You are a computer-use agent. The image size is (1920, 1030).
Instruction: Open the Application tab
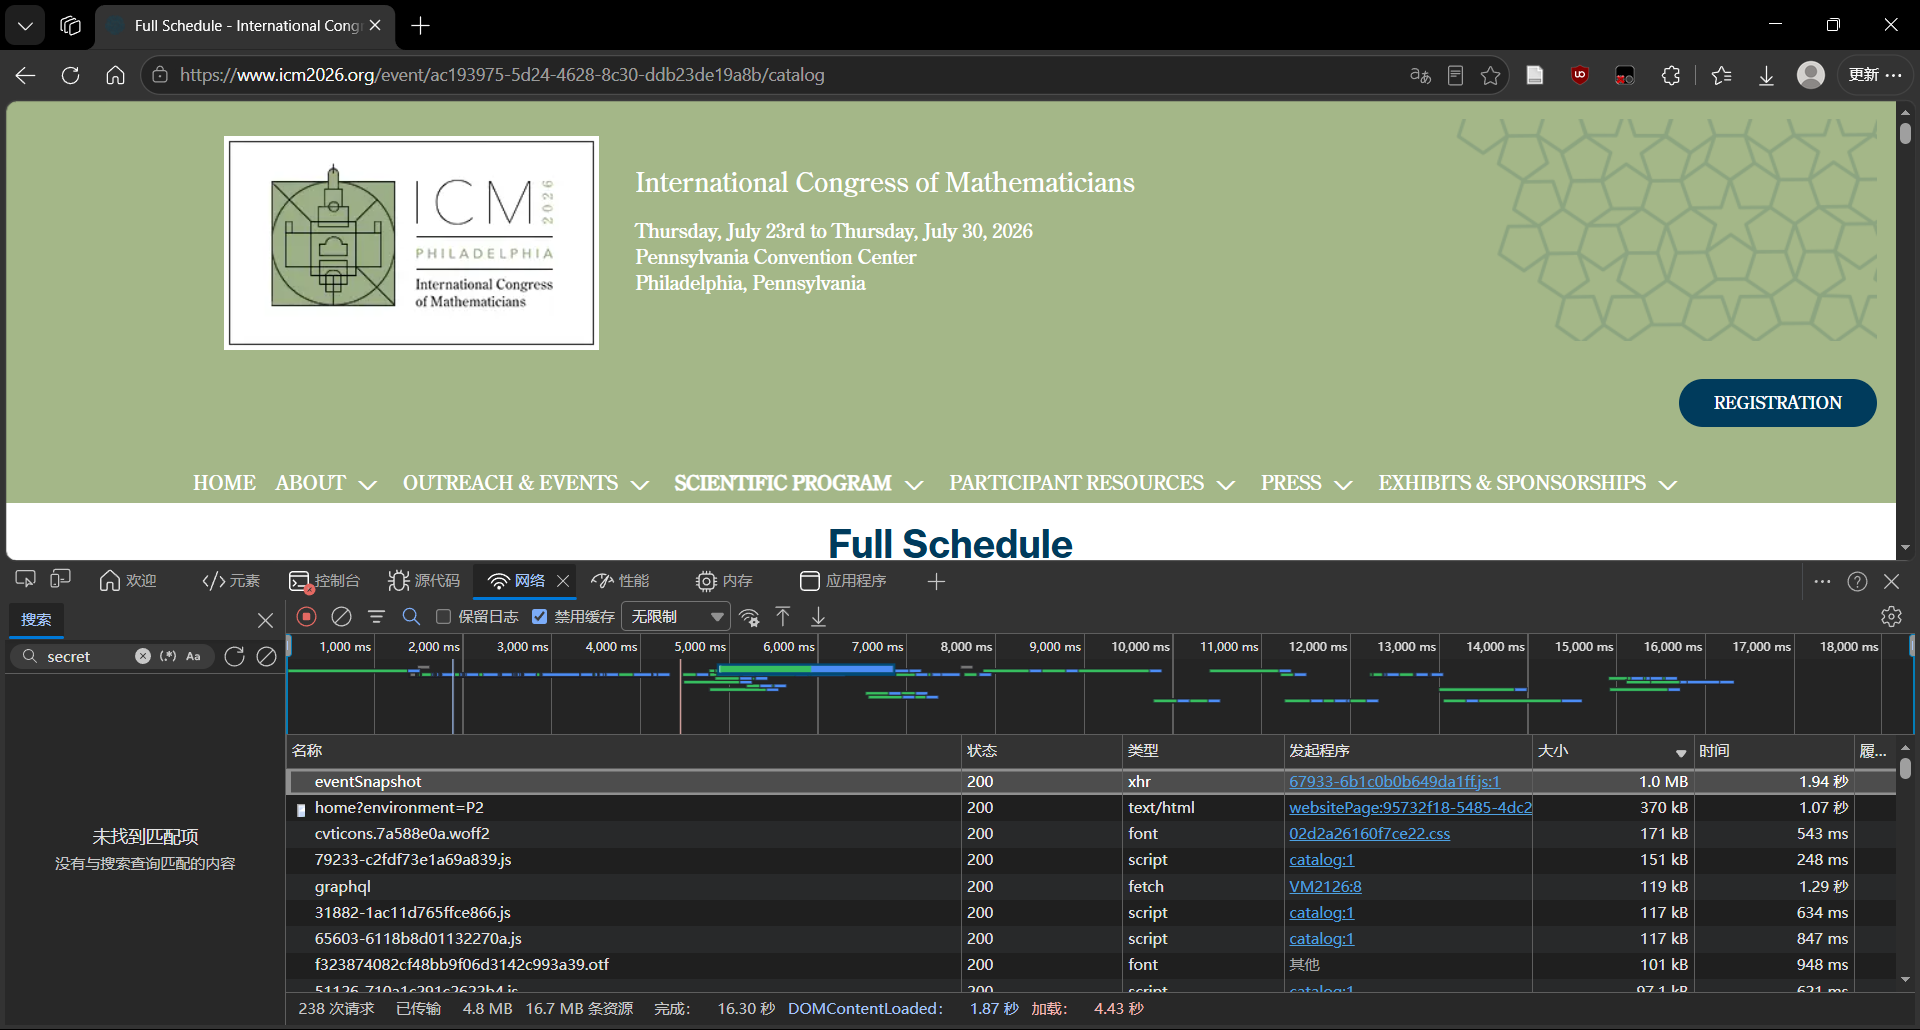tap(844, 581)
